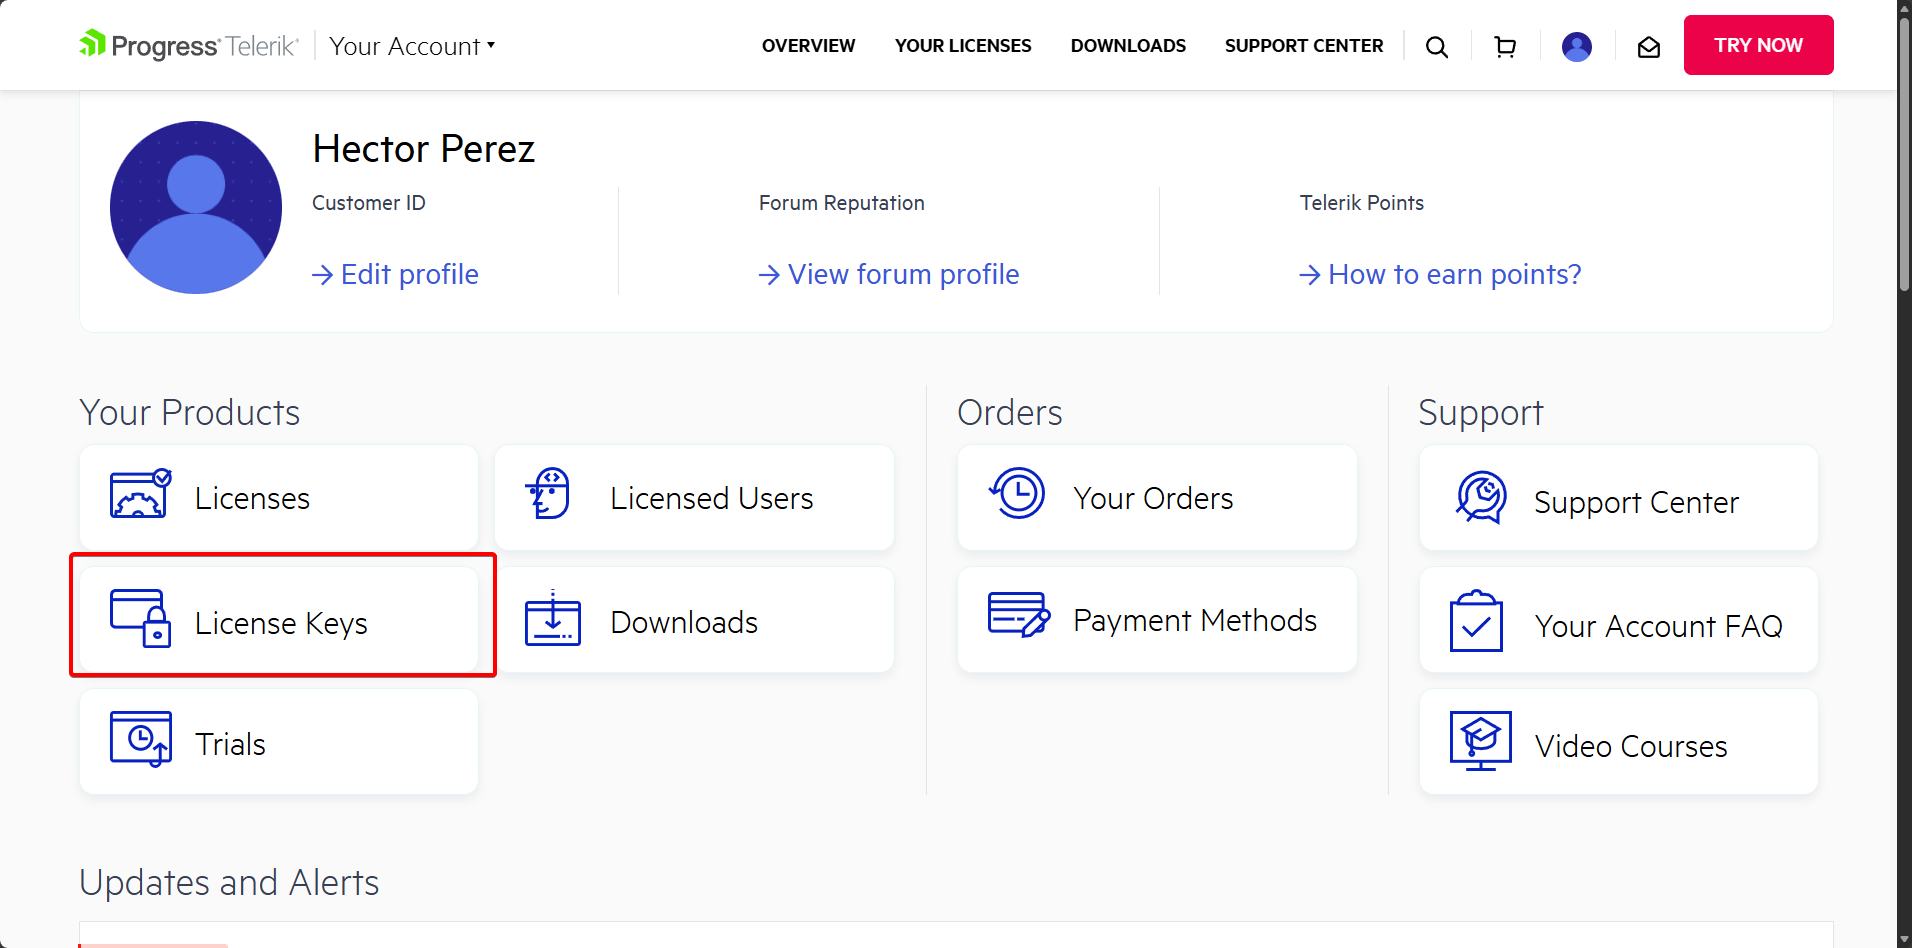
Task: Click the Forum Reputation label
Action: pos(842,203)
